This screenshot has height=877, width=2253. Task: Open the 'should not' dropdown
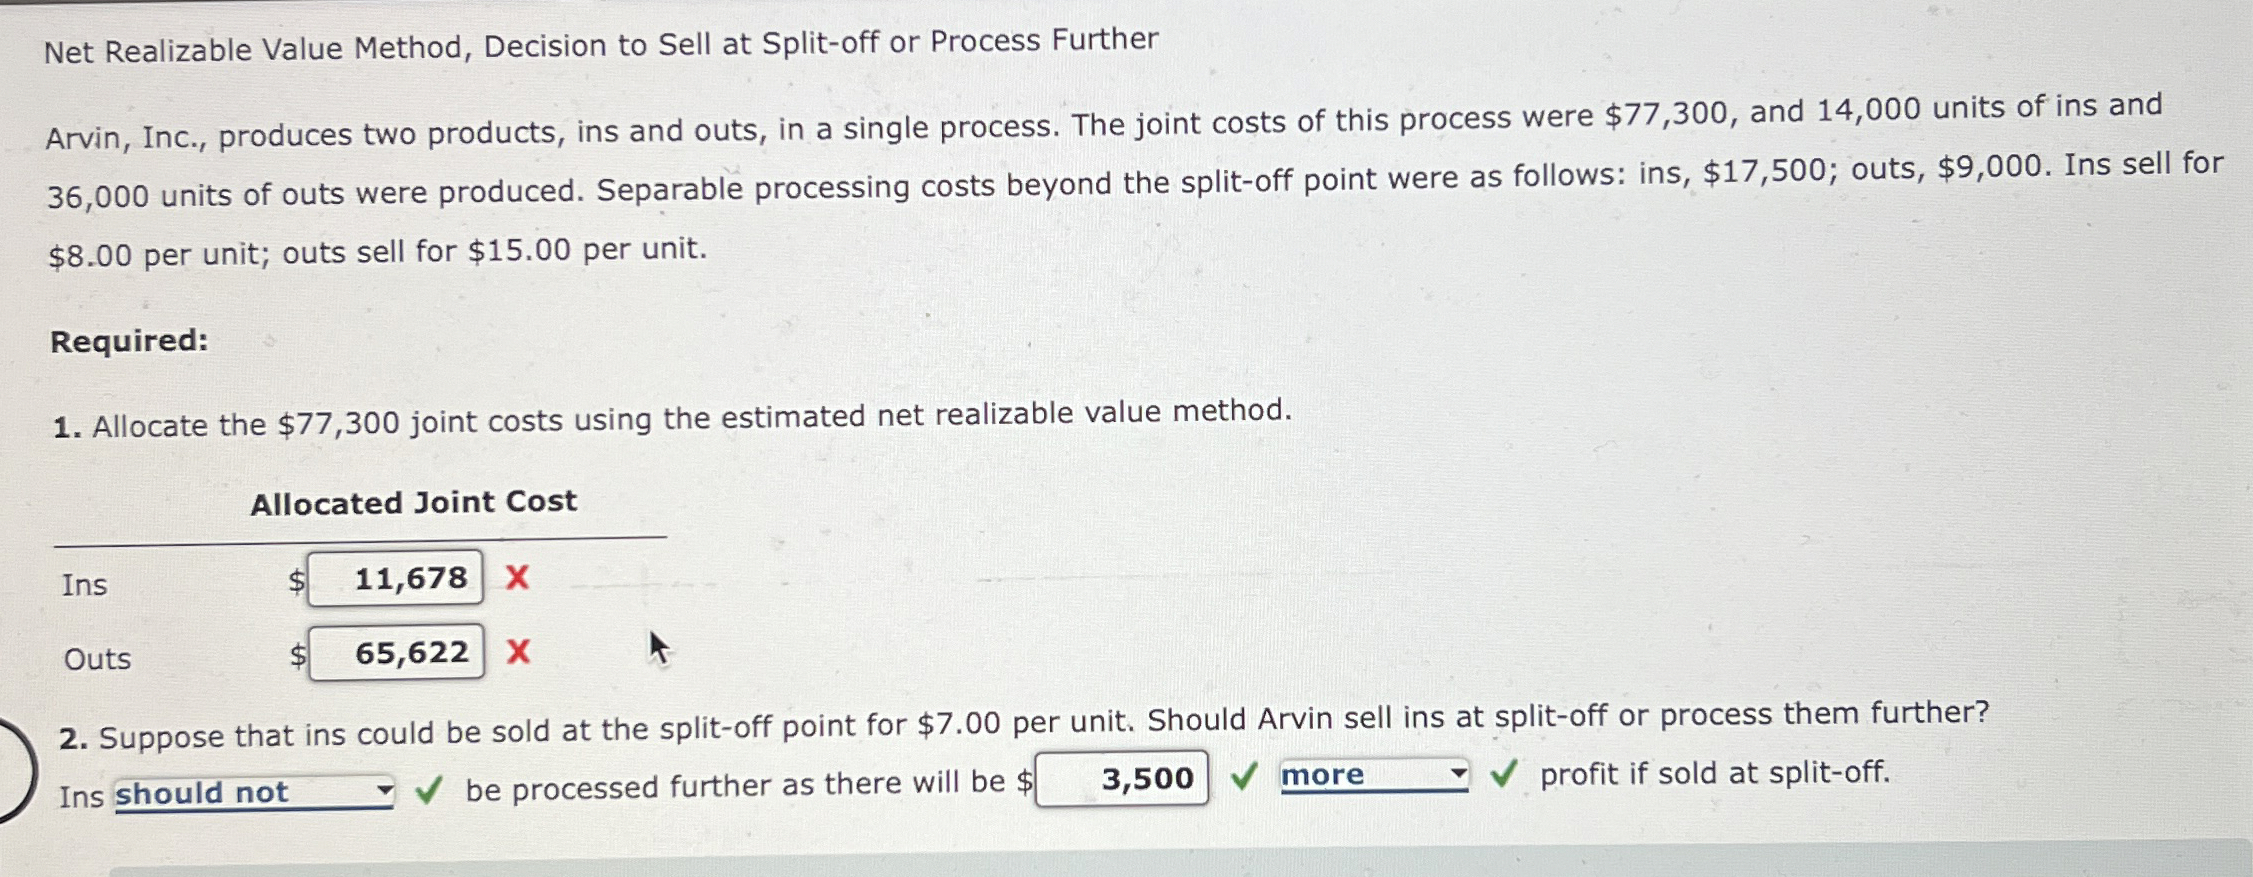(250, 791)
